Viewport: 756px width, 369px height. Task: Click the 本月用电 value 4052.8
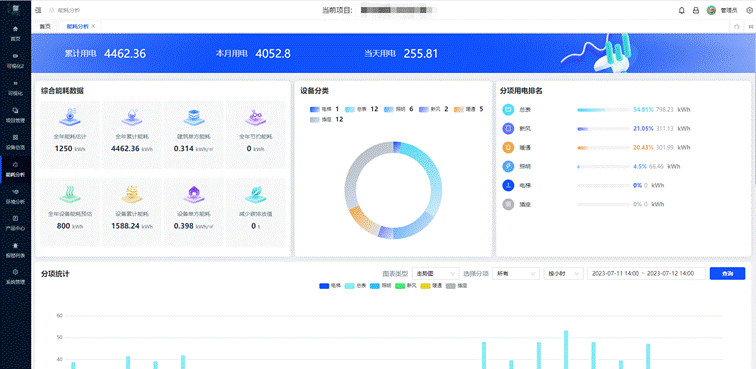point(273,54)
